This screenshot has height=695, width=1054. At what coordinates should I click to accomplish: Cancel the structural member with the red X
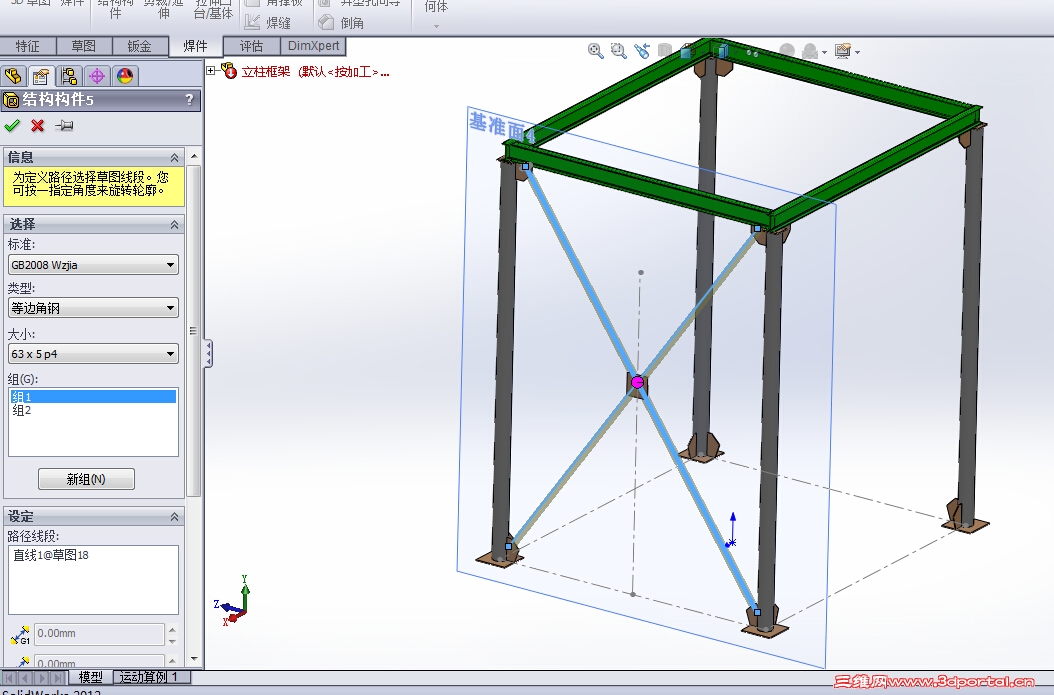38,126
